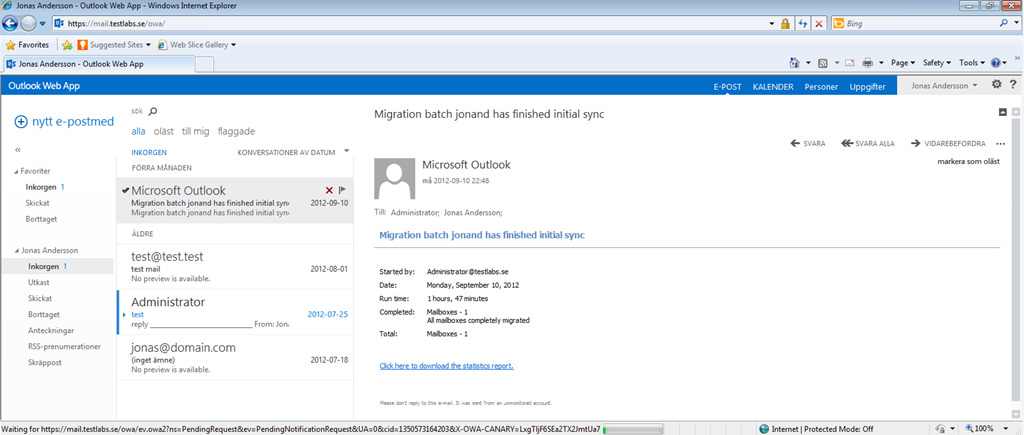Click the browser Forward button
Image resolution: width=1024 pixels, height=435 pixels.
(28, 23)
